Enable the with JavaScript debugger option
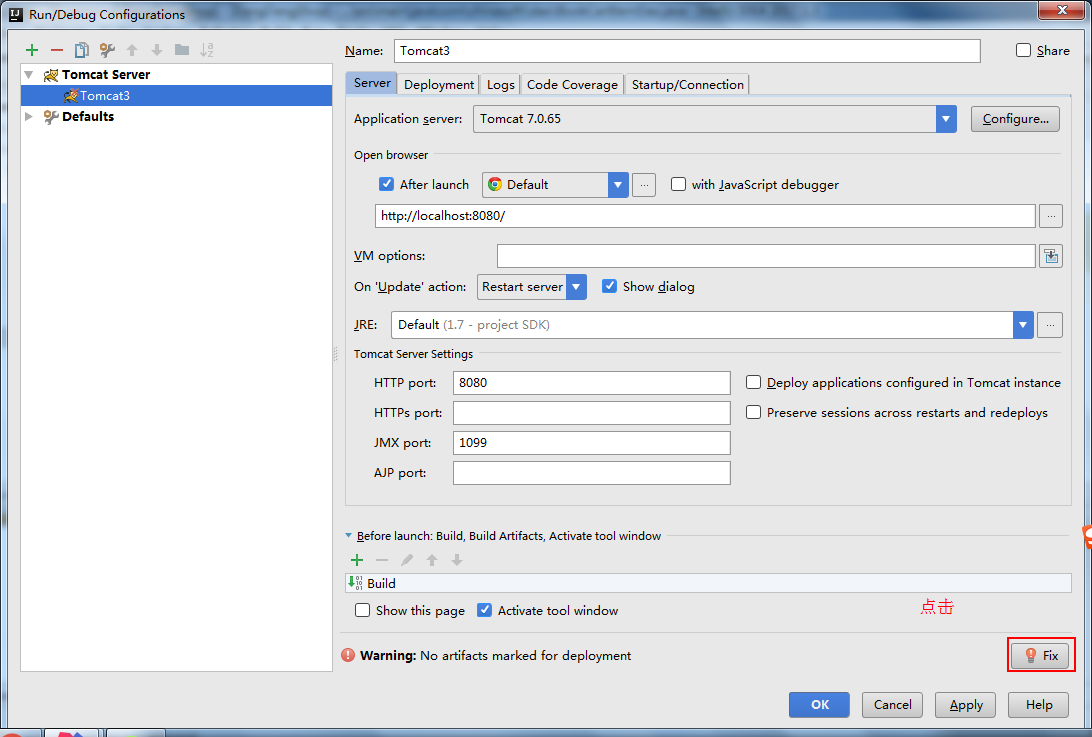This screenshot has height=737, width=1092. point(678,184)
